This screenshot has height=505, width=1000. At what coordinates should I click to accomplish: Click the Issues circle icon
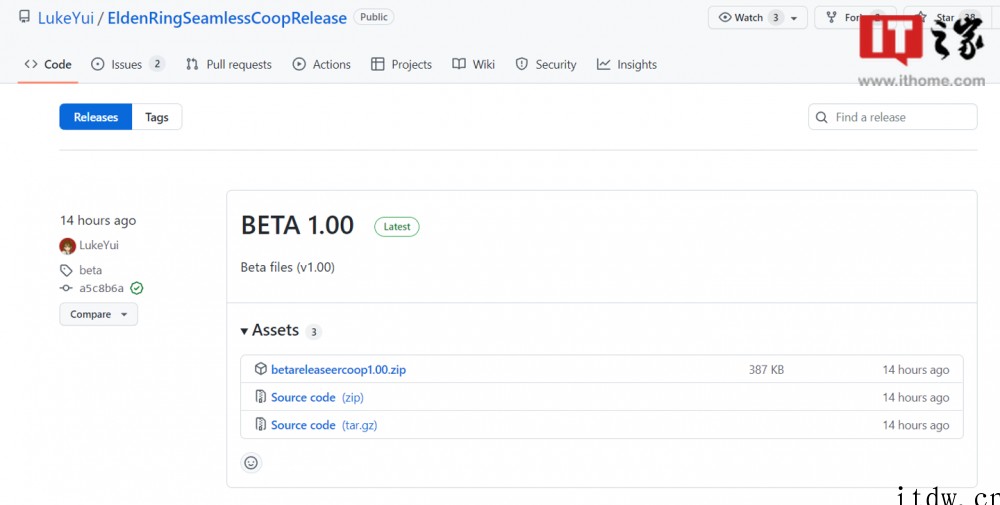(x=98, y=64)
